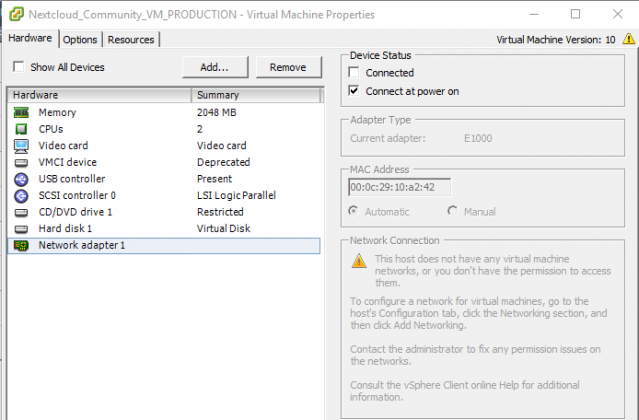The image size is (639, 420).
Task: Click the 2048 MB summary value
Action: (217, 112)
